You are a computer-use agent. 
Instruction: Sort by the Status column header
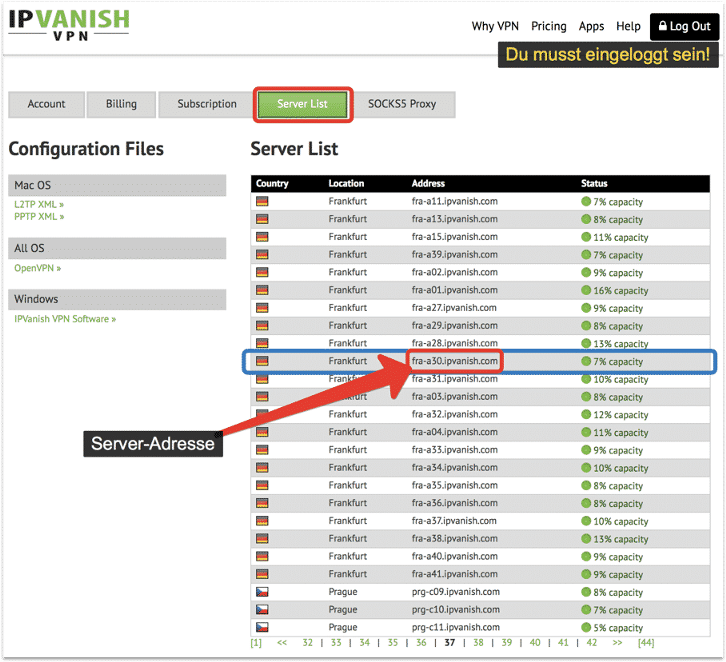(x=594, y=184)
